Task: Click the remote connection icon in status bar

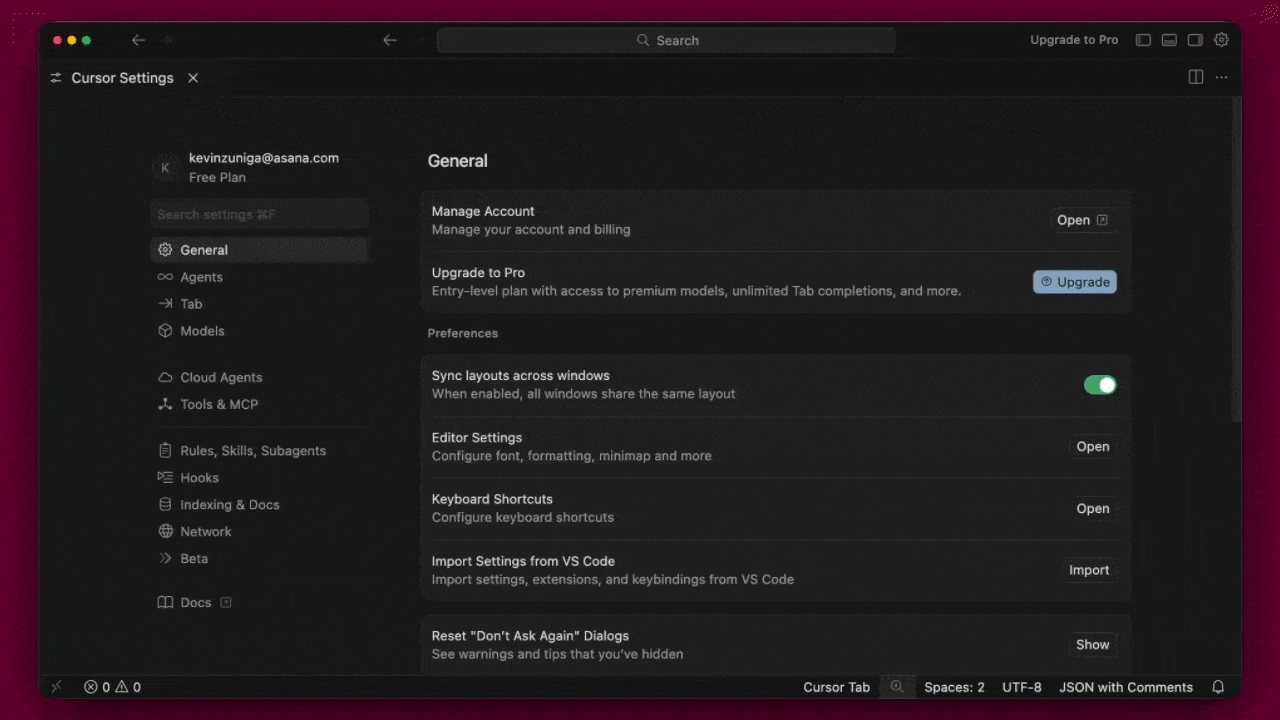Action: click(x=57, y=687)
